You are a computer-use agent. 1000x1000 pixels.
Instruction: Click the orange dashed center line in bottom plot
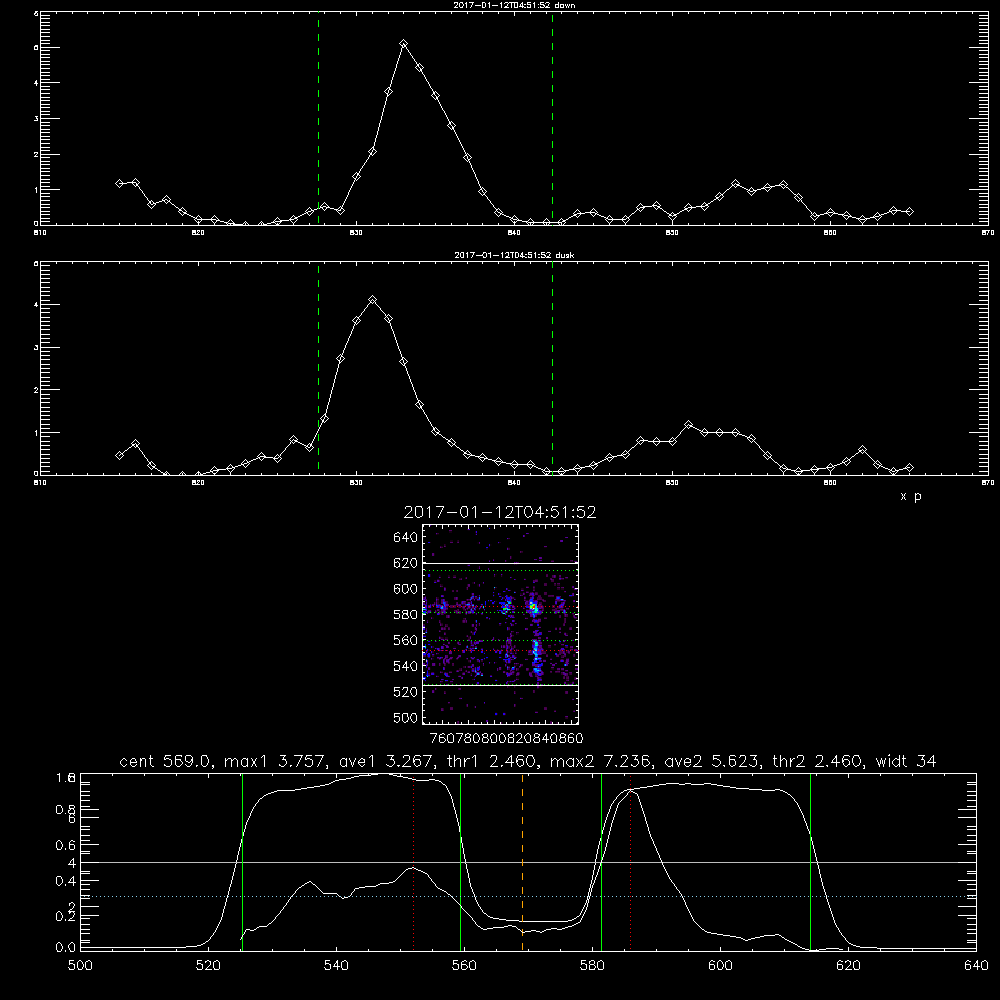522,861
